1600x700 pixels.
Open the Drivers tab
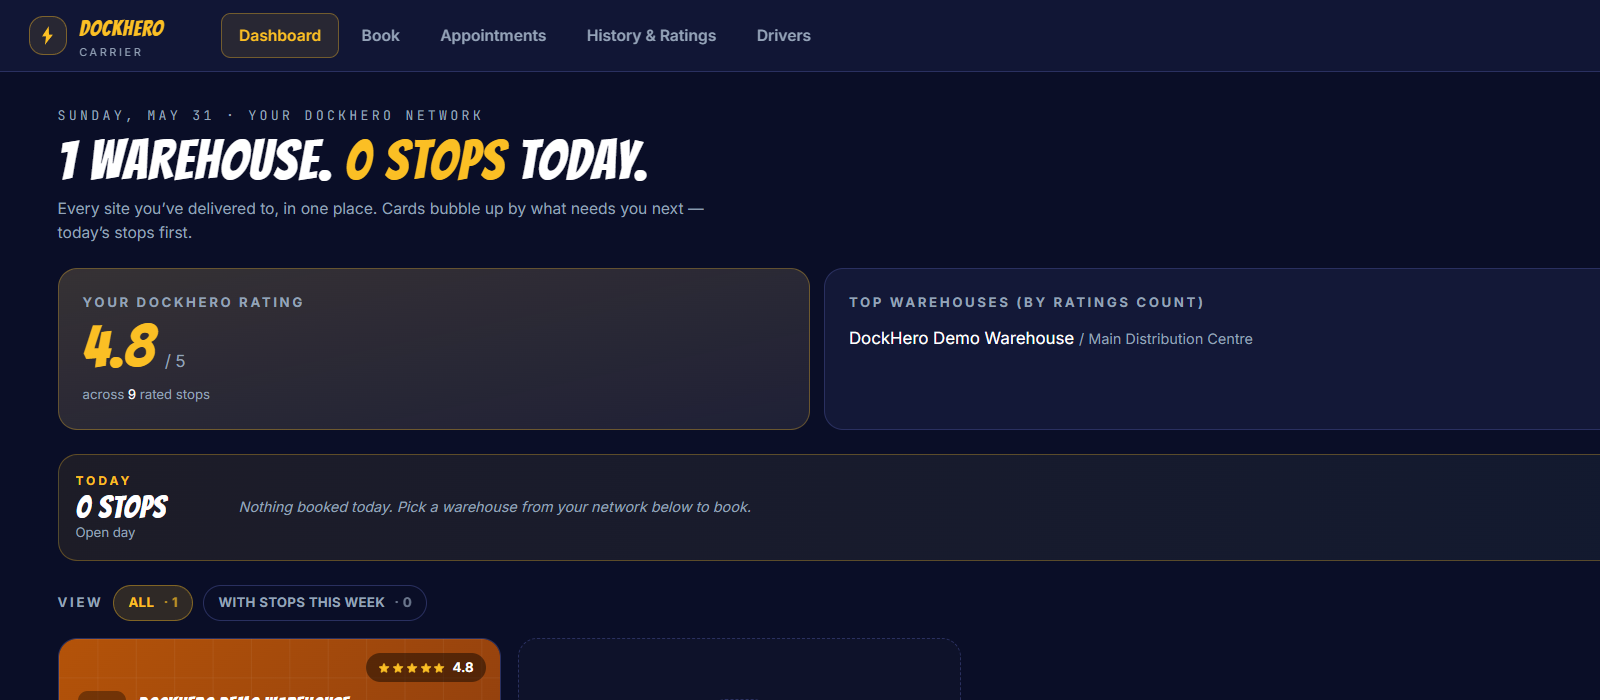click(x=783, y=36)
